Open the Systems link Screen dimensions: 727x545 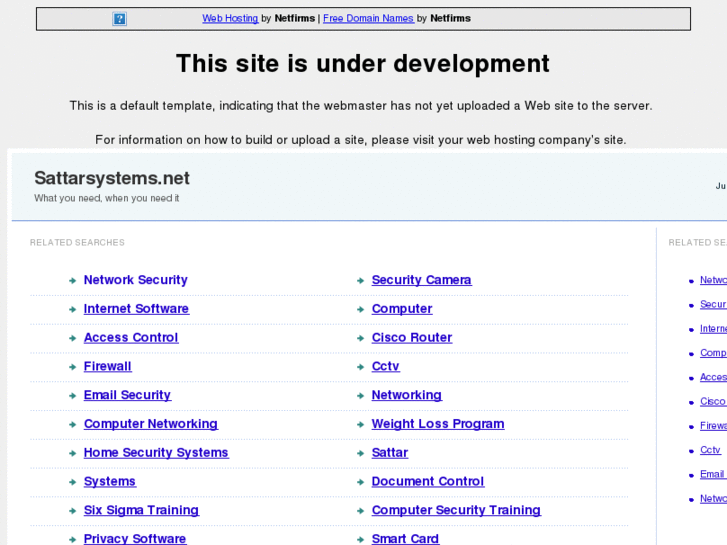tap(109, 481)
